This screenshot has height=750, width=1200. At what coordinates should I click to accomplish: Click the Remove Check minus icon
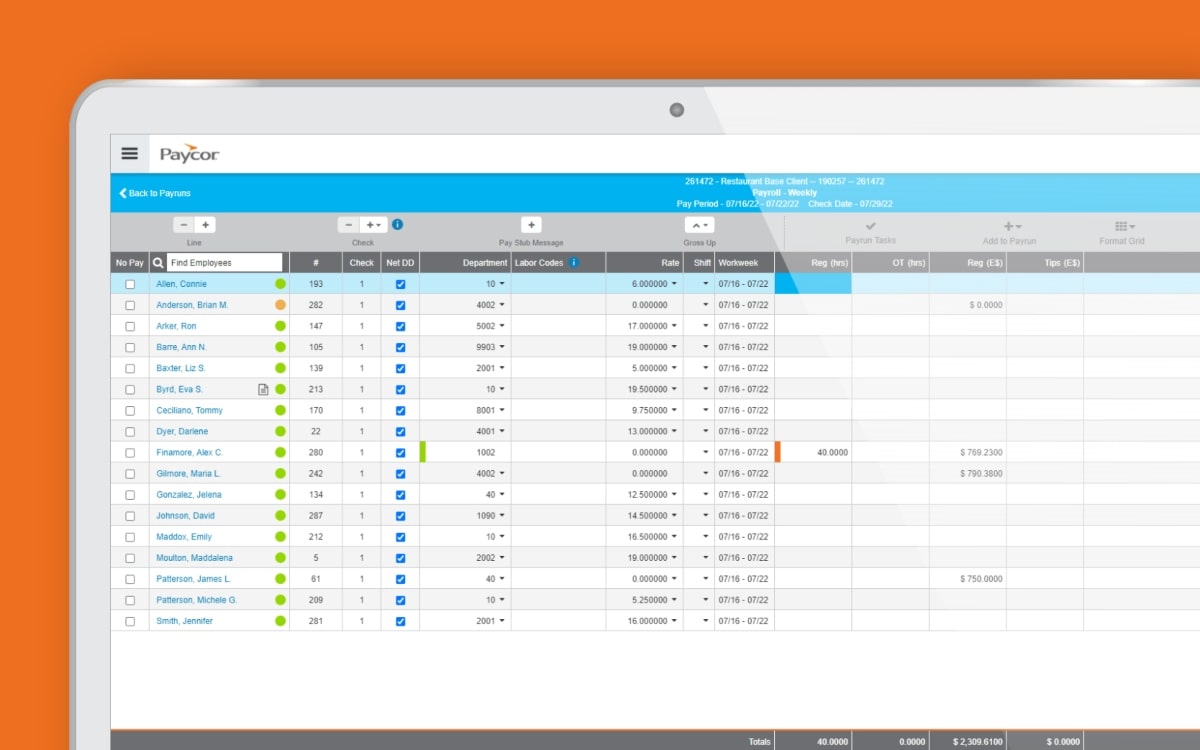(348, 224)
